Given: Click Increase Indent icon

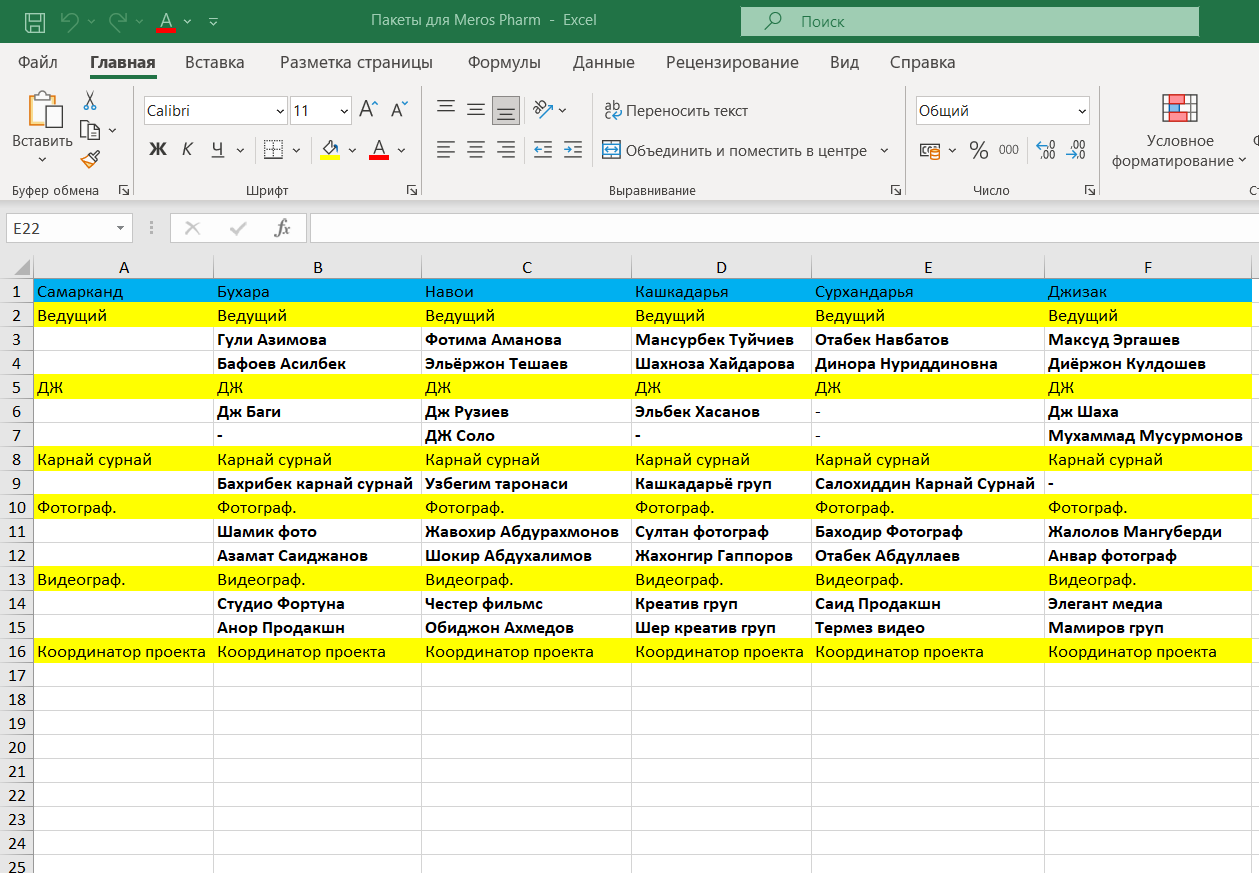Looking at the screenshot, I should click(x=572, y=150).
